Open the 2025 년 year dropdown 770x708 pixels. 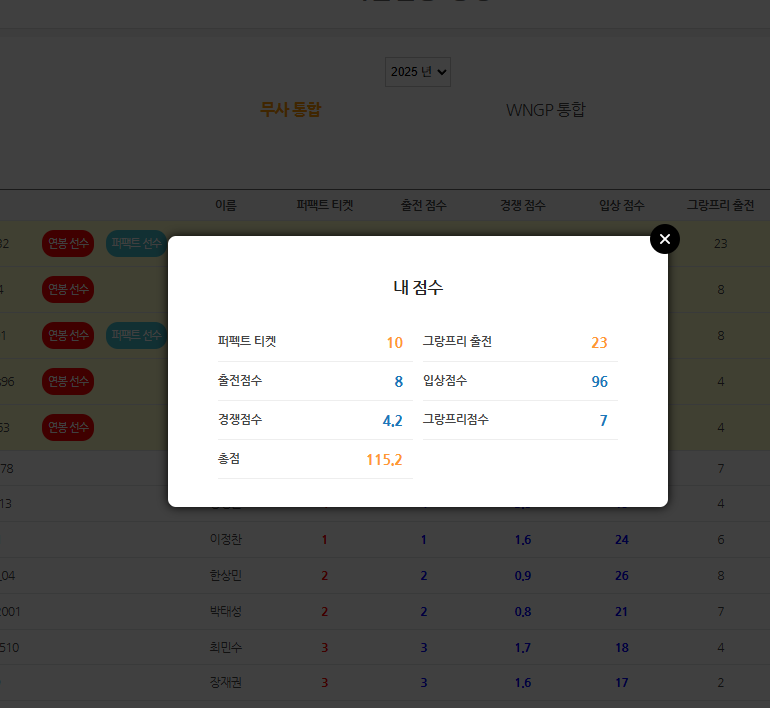[x=418, y=72]
